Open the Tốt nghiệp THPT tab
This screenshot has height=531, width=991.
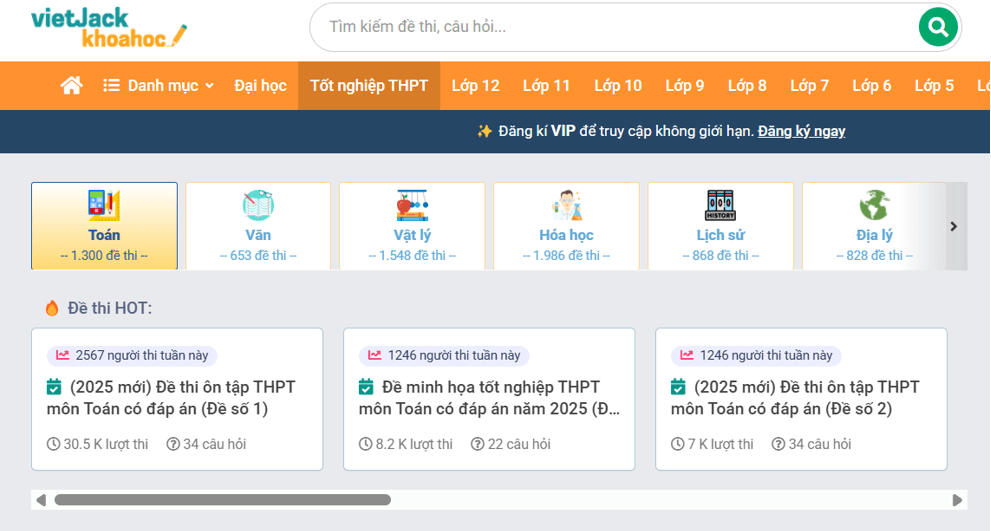click(369, 86)
